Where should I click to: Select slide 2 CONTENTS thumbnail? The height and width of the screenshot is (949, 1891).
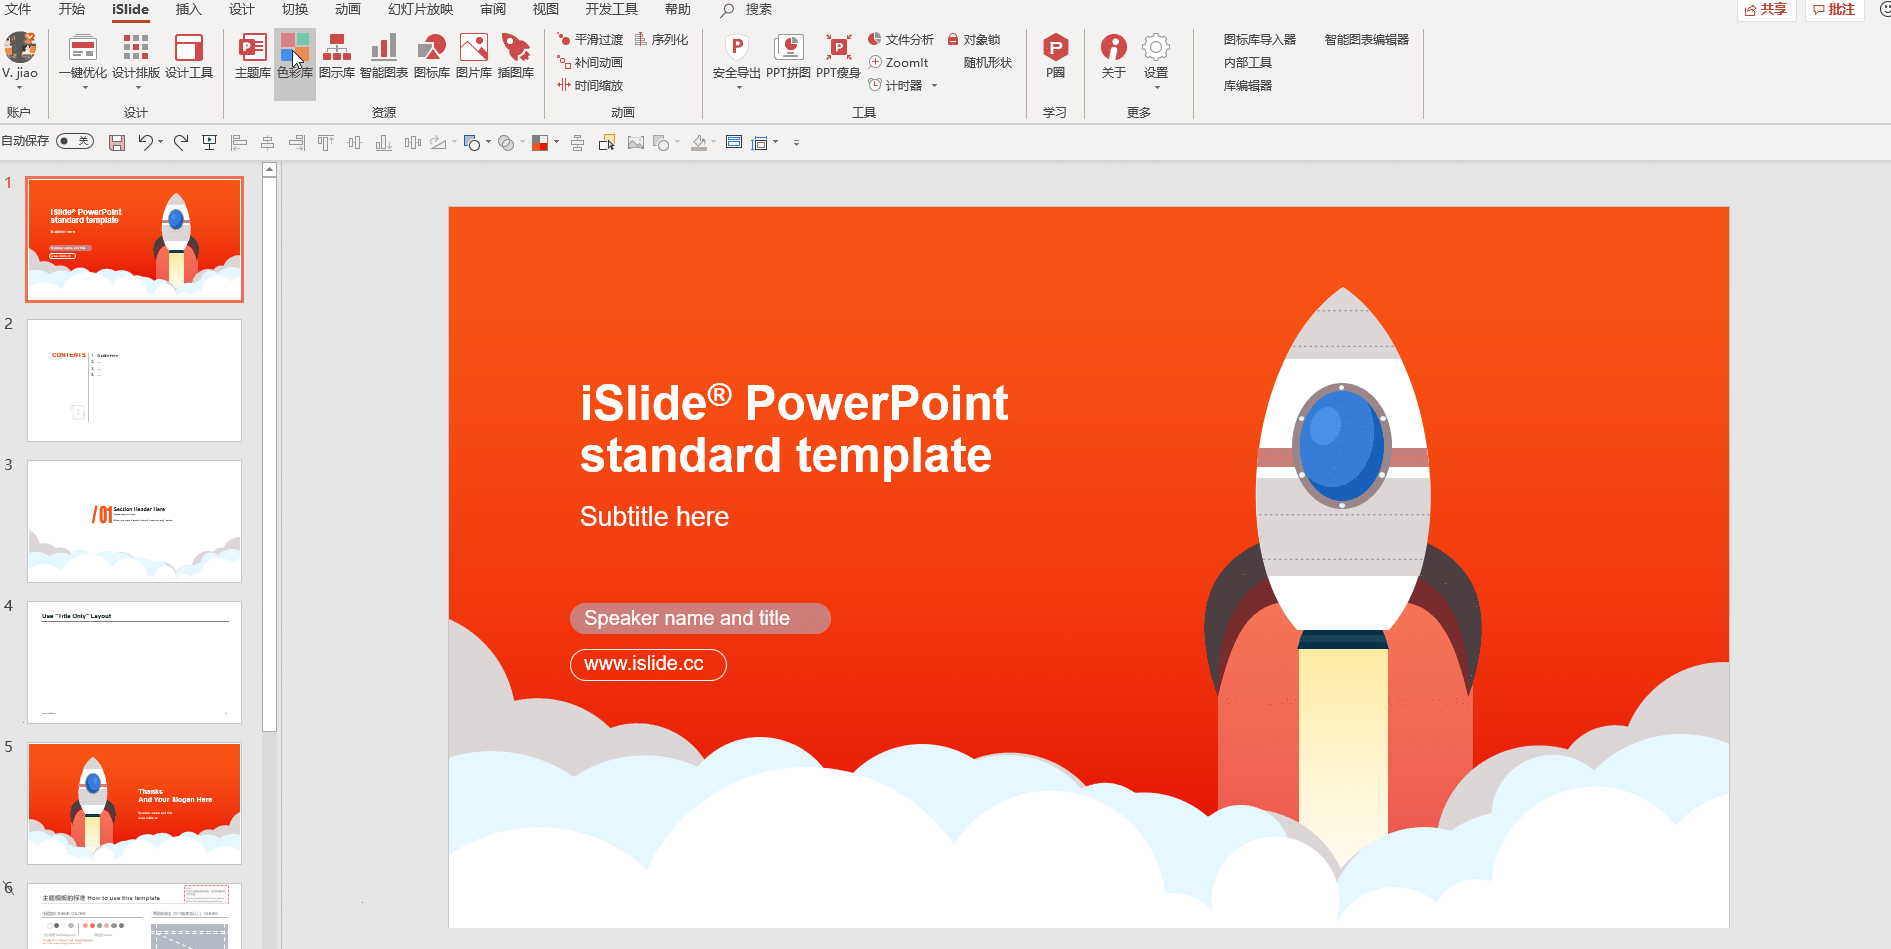[134, 380]
